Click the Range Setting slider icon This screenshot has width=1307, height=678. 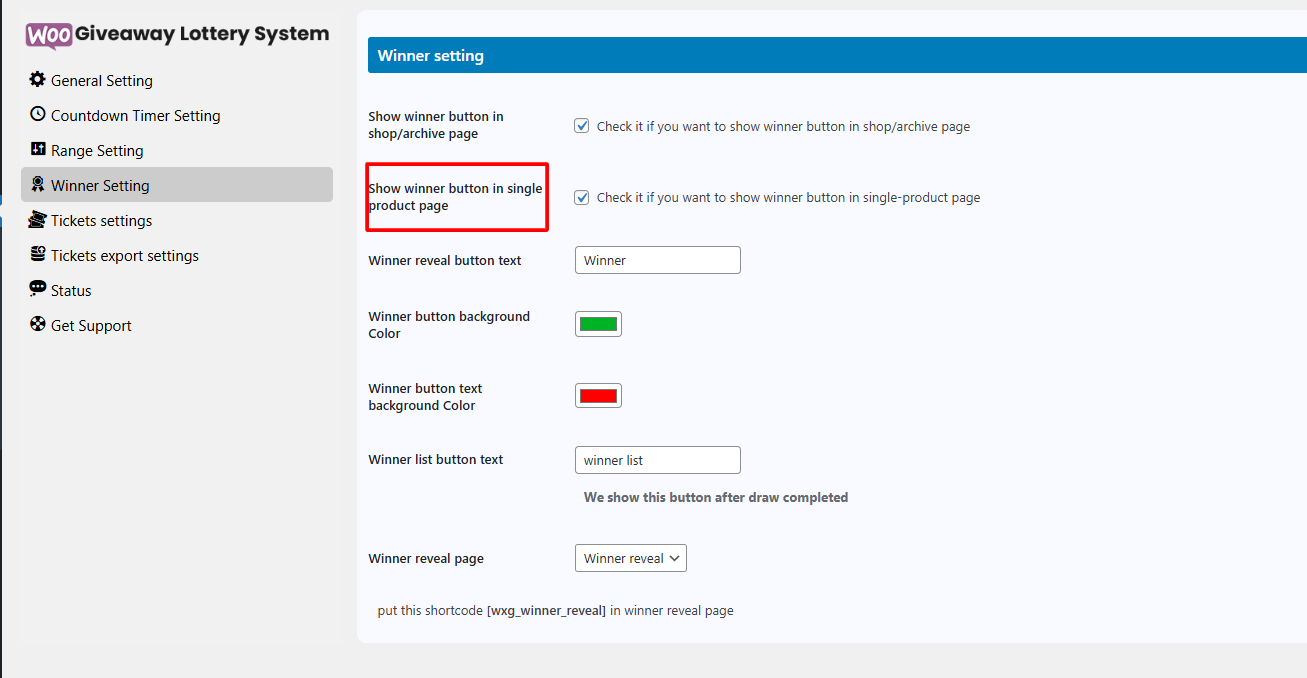[37, 150]
